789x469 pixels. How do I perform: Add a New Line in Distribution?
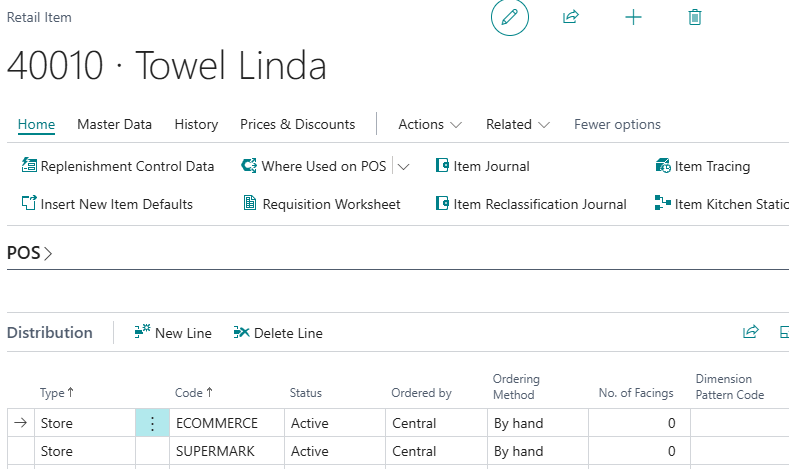click(173, 333)
